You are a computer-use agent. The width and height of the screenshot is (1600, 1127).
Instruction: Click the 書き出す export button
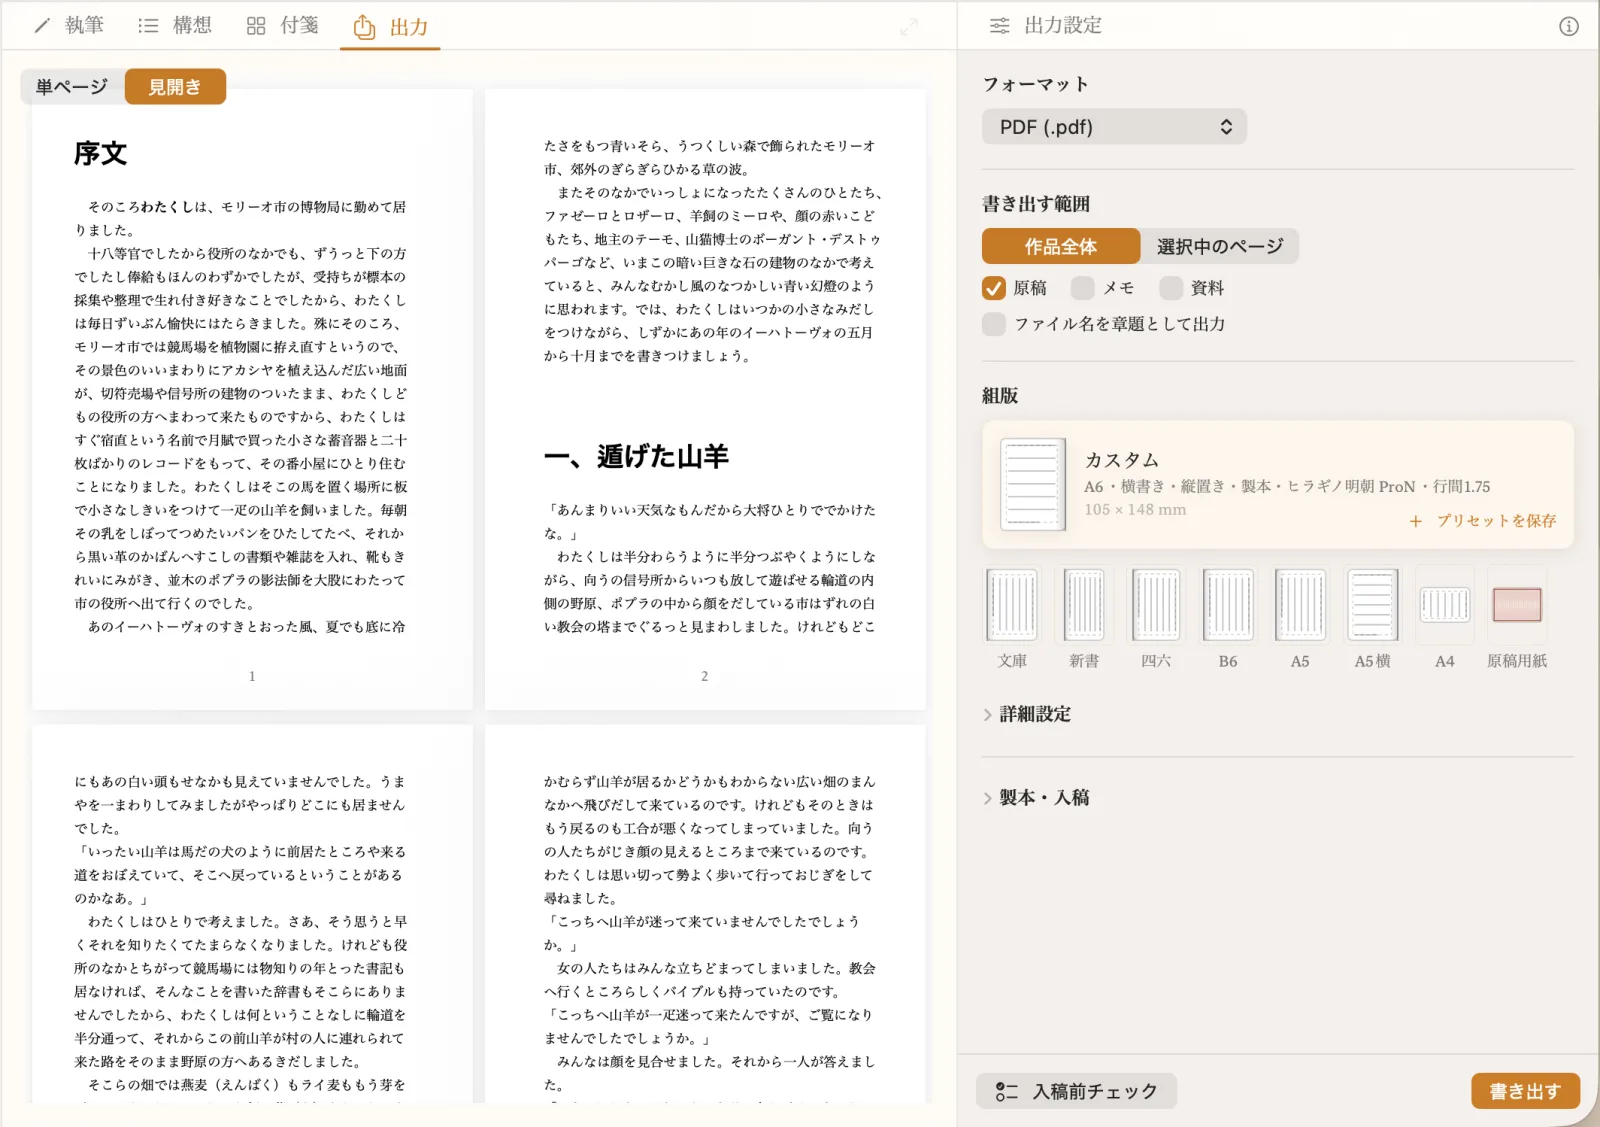(1525, 1092)
